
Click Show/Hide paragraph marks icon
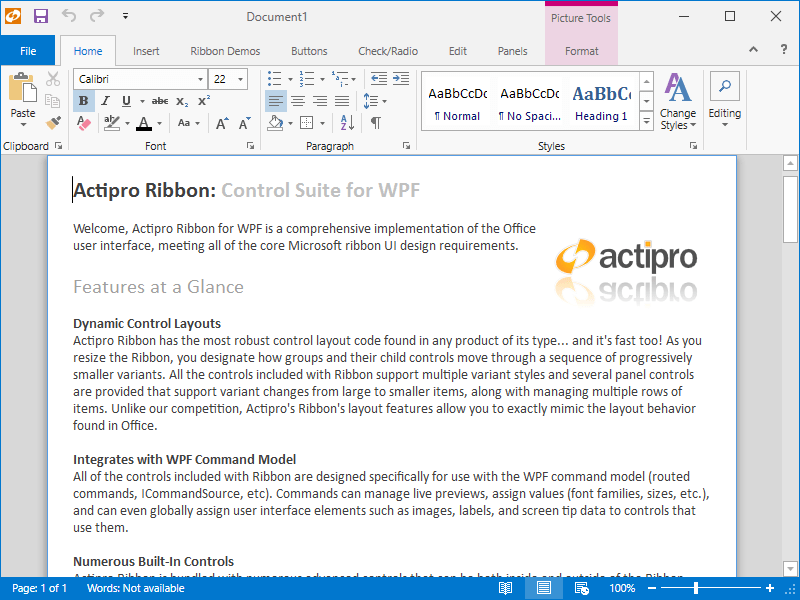click(x=376, y=122)
